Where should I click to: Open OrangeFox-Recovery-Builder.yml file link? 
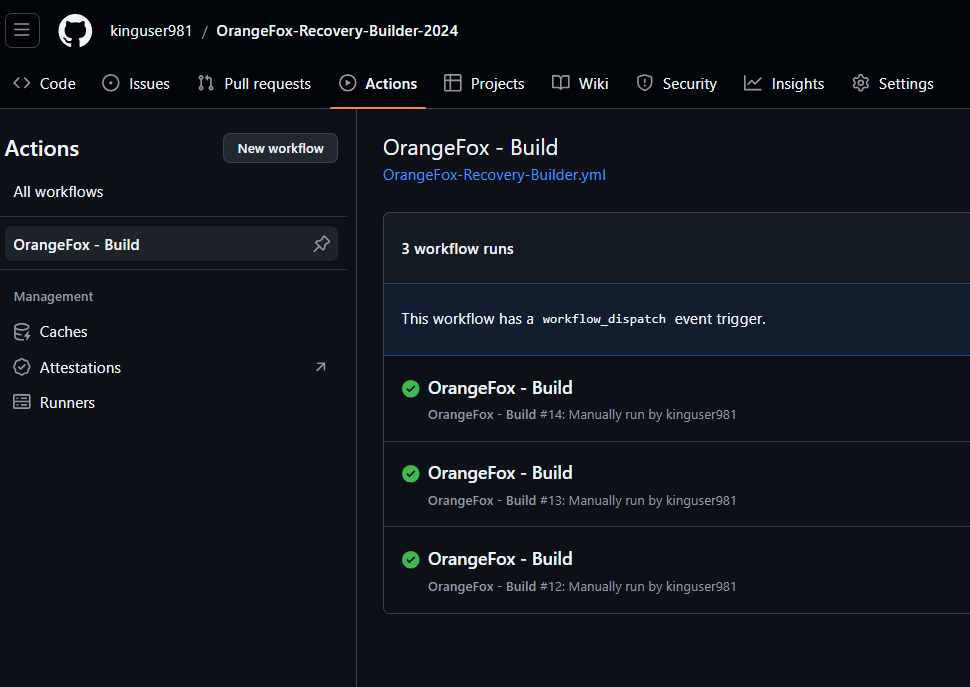pos(494,175)
